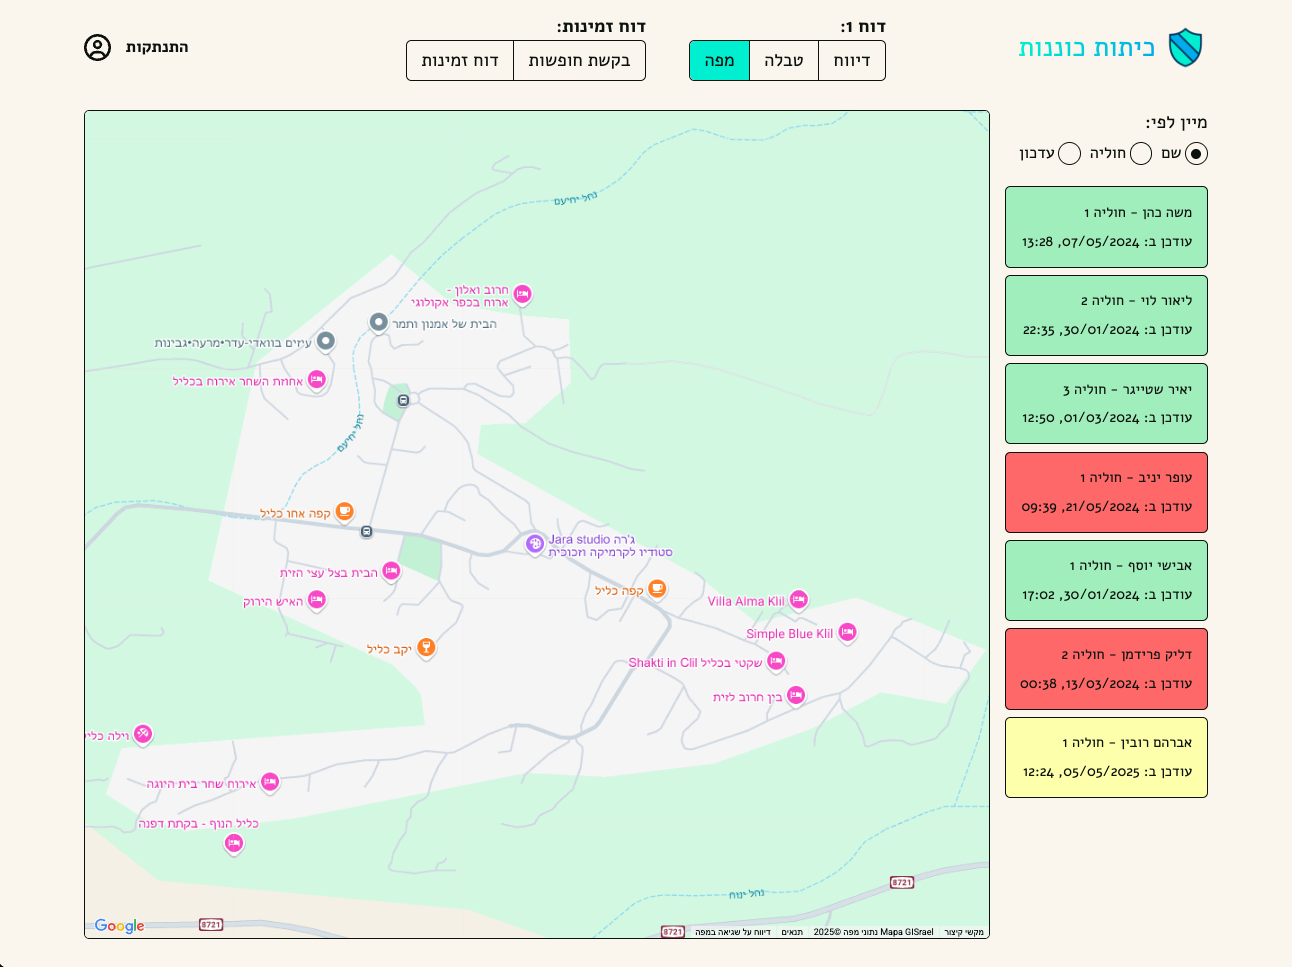Open the משה כהן status card

pyautogui.click(x=1106, y=227)
